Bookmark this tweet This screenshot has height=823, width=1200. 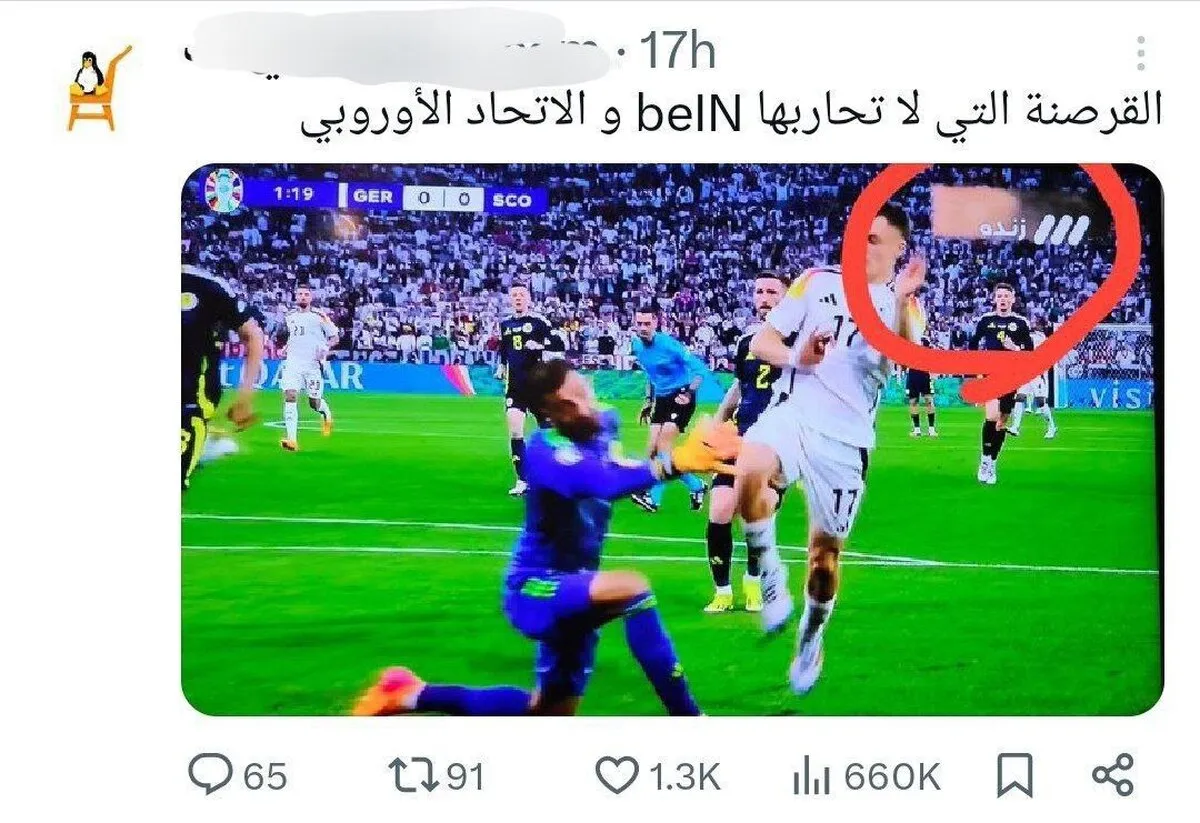point(1016,775)
